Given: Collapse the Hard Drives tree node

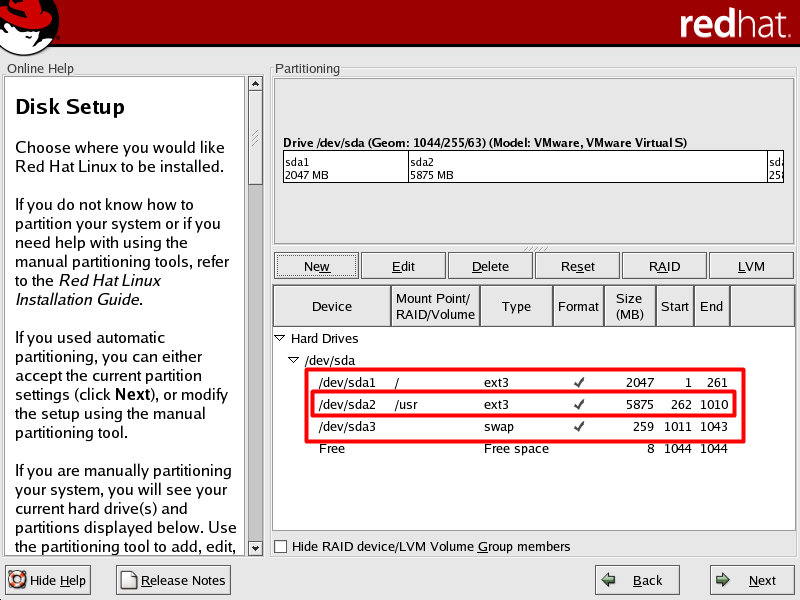Looking at the screenshot, I should point(280,338).
